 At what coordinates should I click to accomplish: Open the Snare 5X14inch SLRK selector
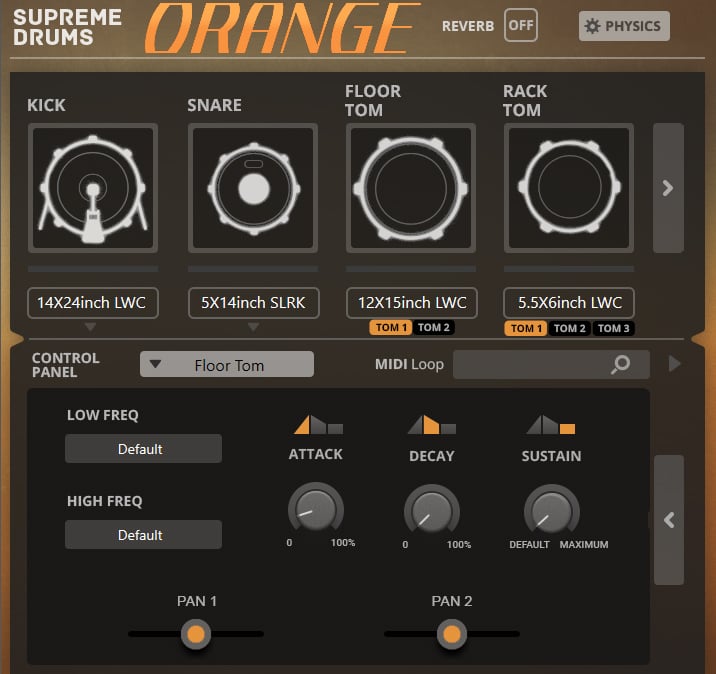[253, 303]
